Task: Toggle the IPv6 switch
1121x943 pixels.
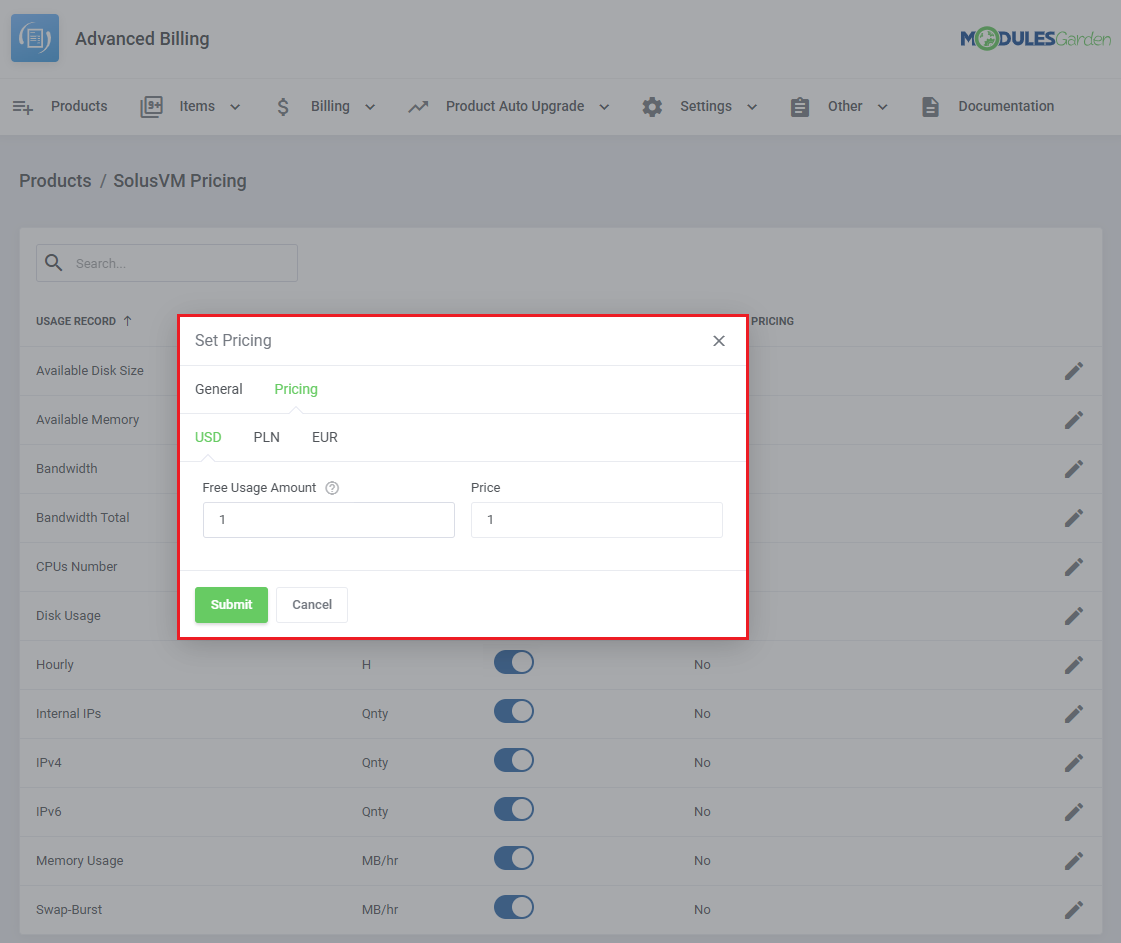Action: click(x=514, y=809)
